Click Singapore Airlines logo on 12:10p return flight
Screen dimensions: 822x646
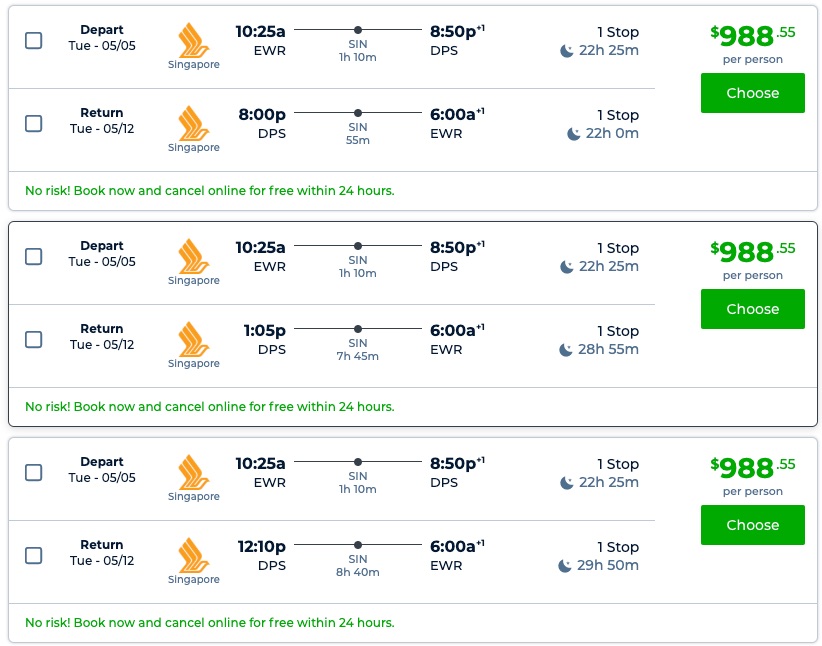193,555
